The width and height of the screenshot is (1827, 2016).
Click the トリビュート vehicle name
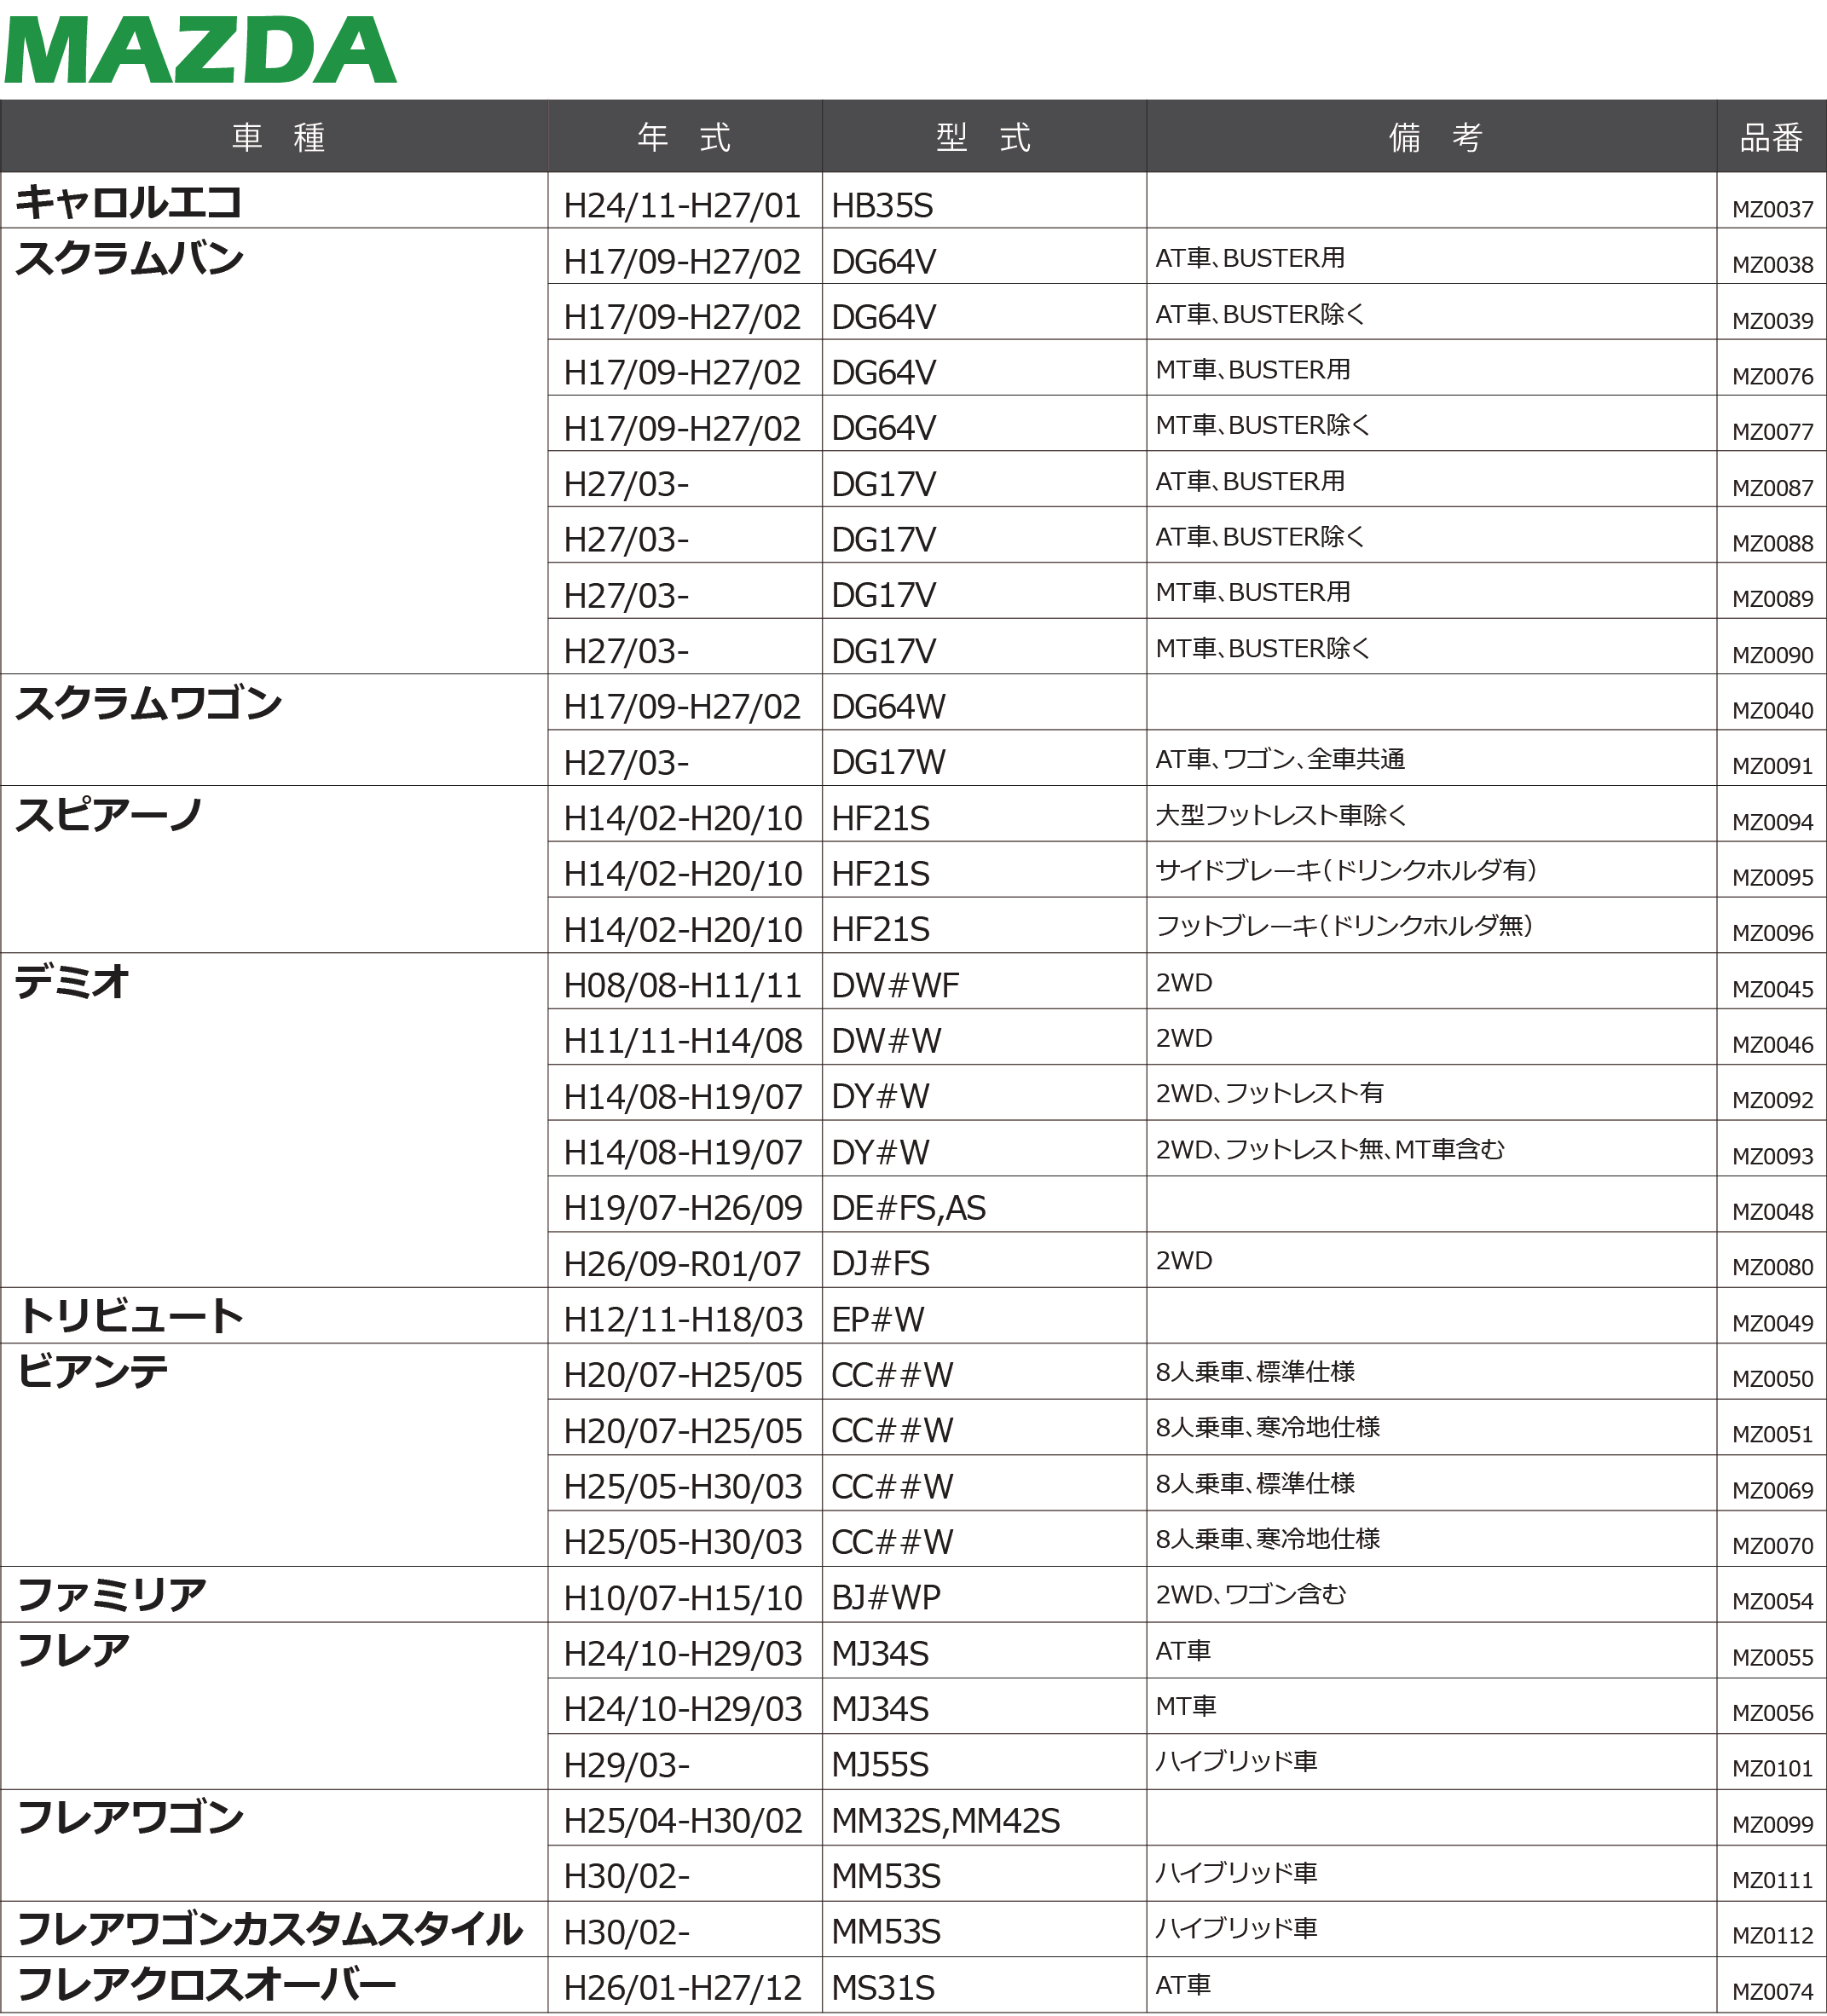tap(130, 1316)
